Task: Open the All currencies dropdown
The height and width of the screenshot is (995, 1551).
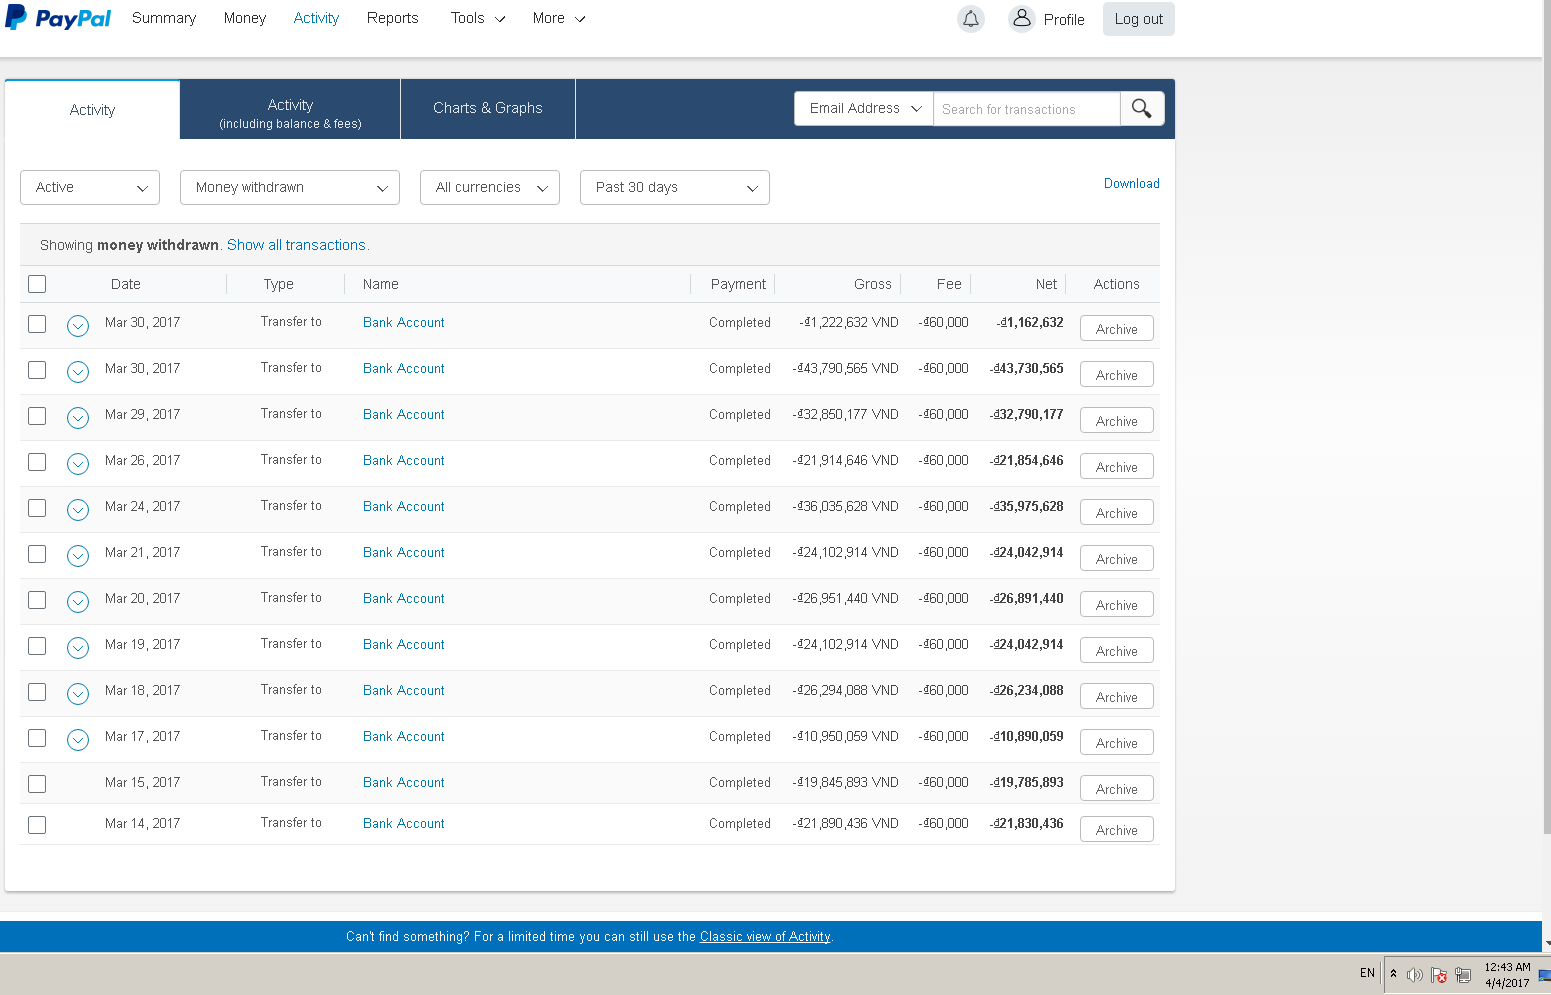Action: point(490,187)
